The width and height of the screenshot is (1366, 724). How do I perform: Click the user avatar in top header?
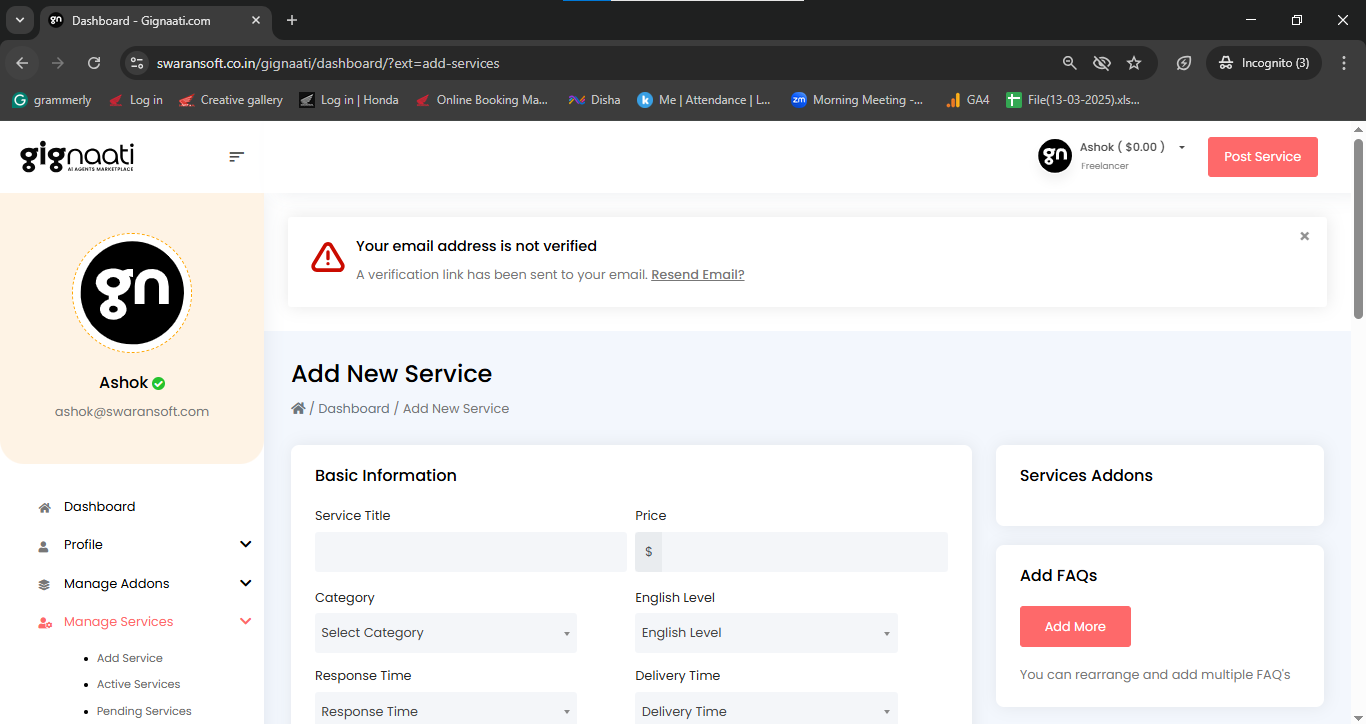click(1055, 156)
